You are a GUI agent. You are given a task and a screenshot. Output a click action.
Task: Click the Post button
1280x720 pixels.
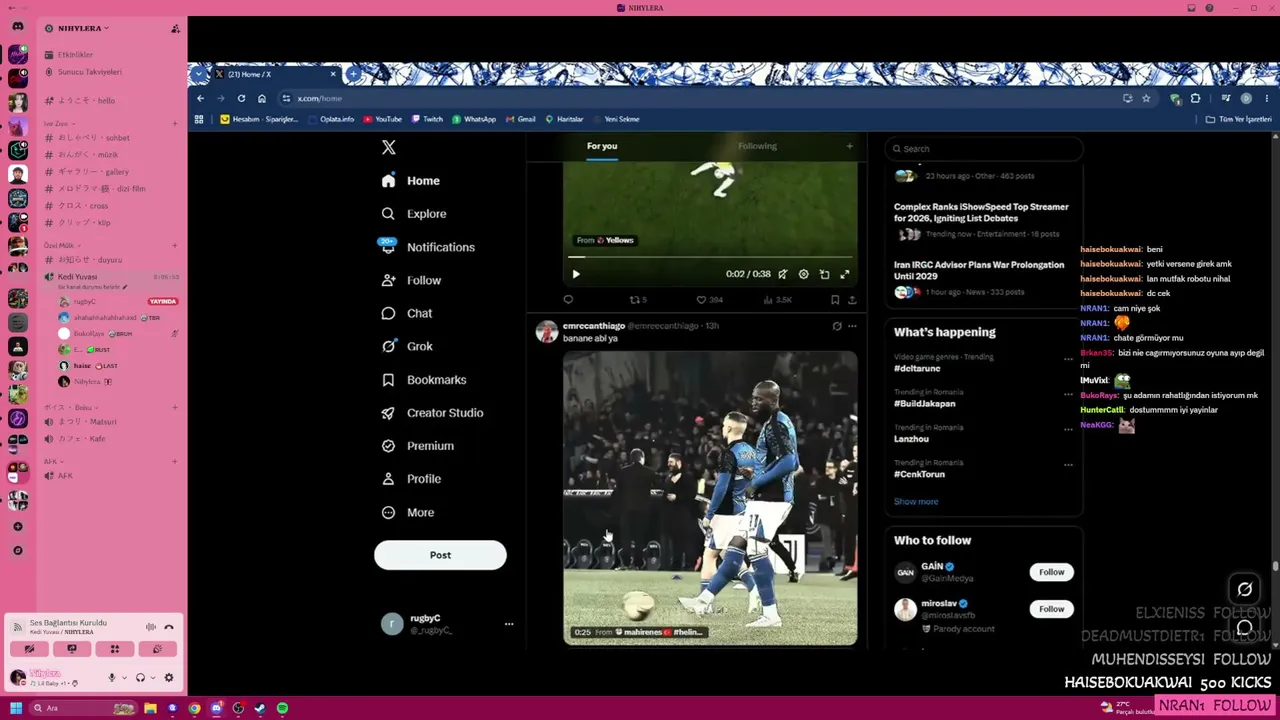(440, 555)
